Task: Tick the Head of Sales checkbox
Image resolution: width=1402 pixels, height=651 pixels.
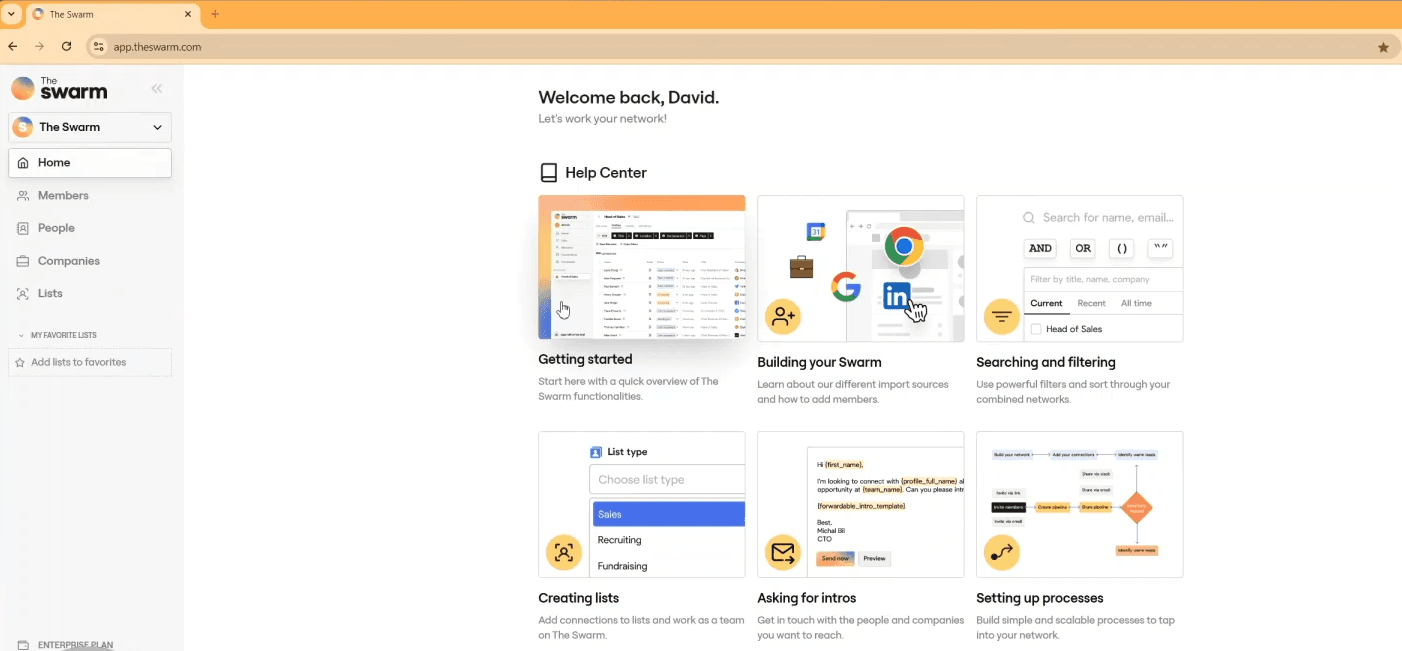Action: [1036, 329]
